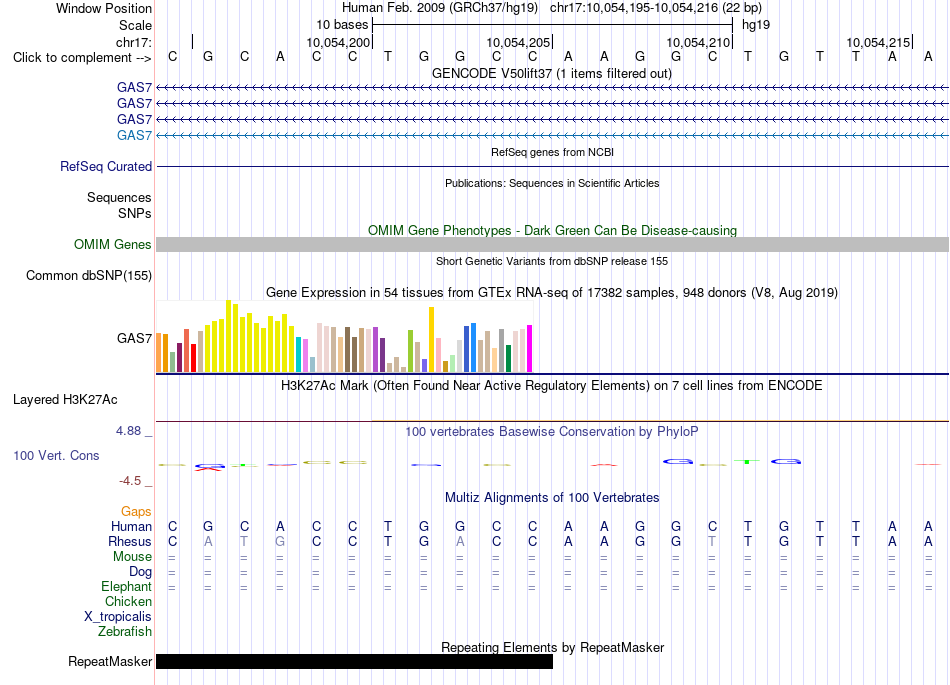Select the Human species row label
The image size is (950, 685).
131,526
